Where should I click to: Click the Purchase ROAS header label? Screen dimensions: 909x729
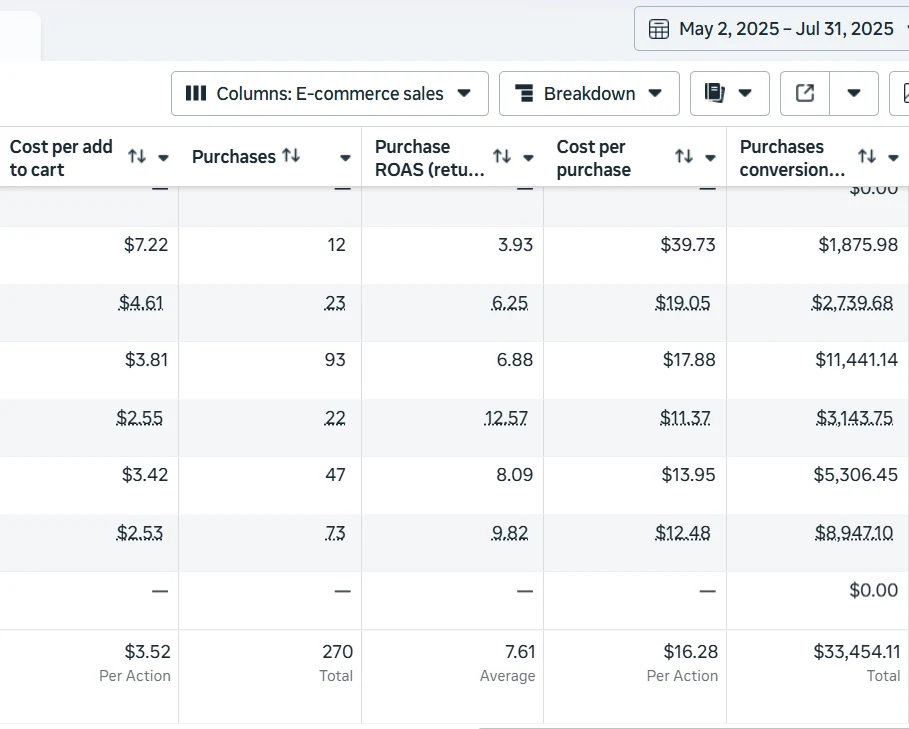(430, 158)
